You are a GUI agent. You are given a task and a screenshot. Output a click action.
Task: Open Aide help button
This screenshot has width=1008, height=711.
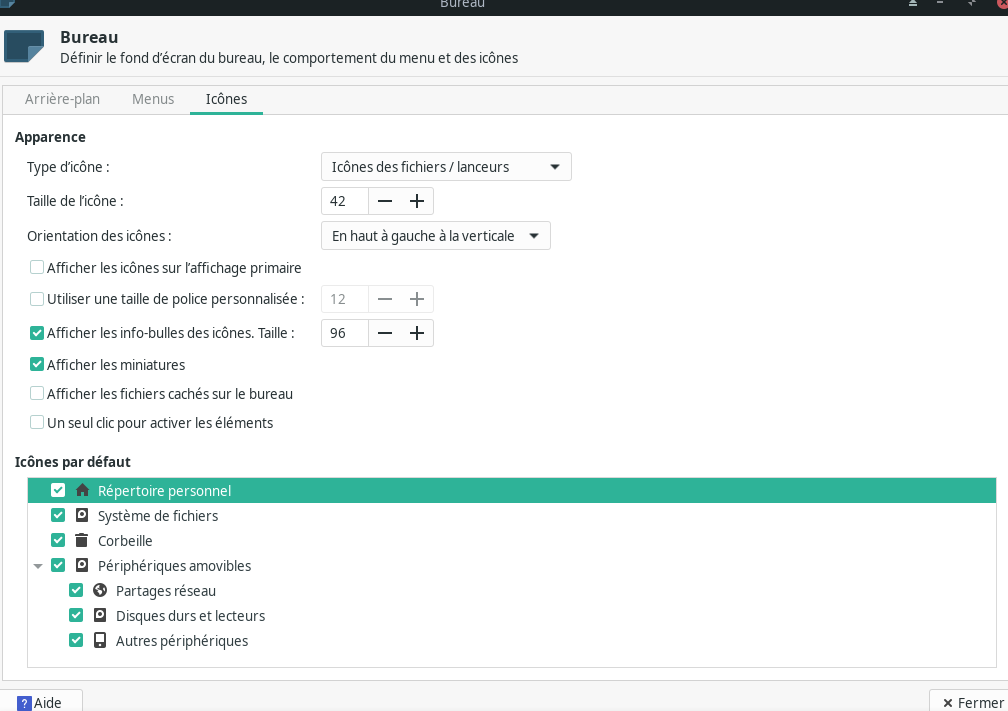(x=40, y=703)
